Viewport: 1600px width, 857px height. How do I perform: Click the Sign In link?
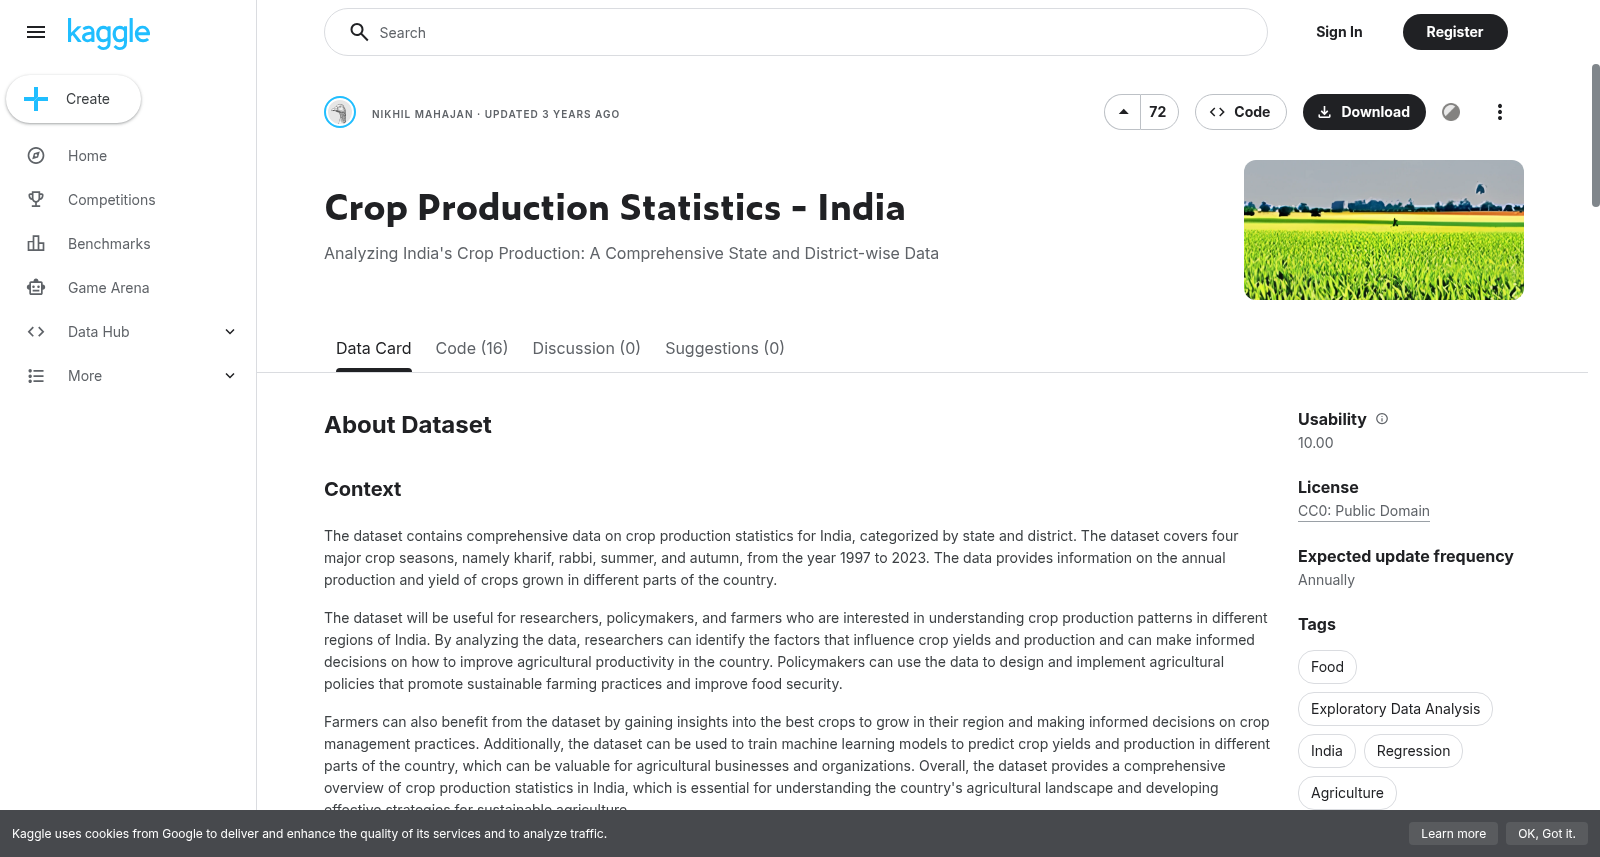click(1338, 32)
